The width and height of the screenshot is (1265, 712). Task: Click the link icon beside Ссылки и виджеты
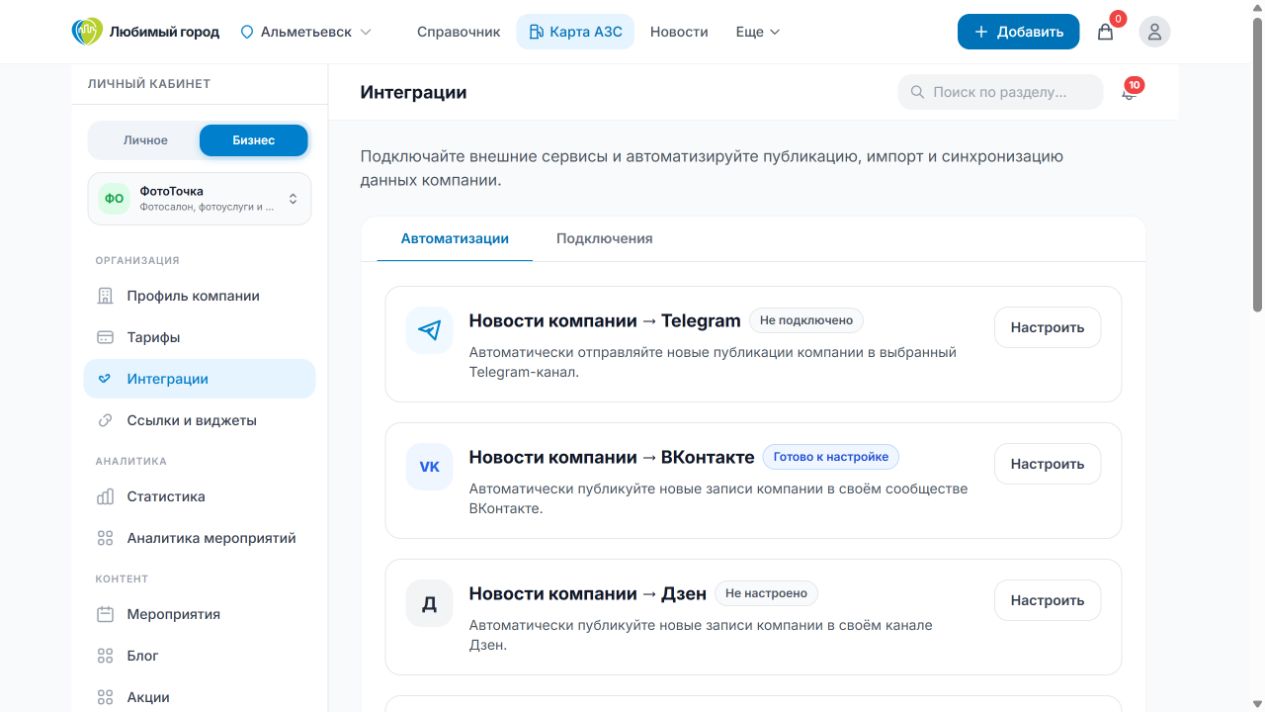[x=105, y=421]
